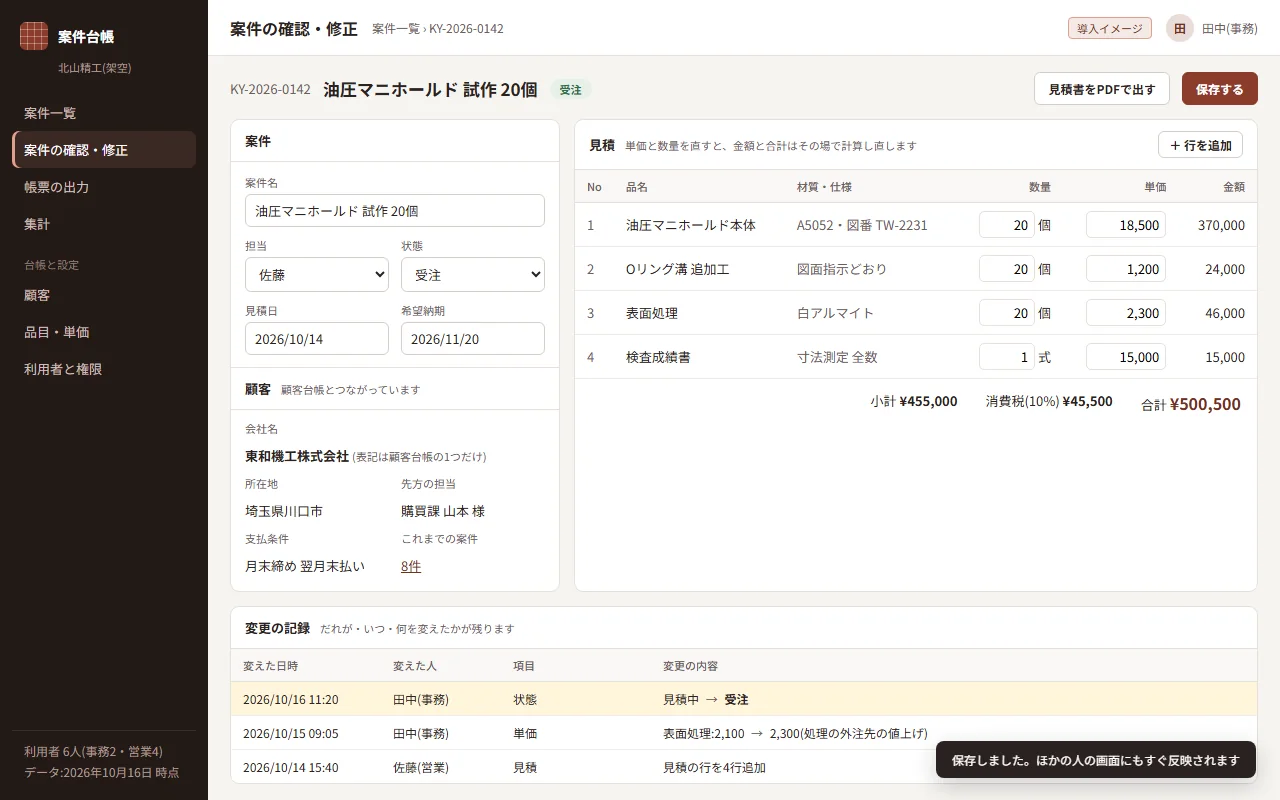Open the 状態 dropdown showing 受注
This screenshot has height=800, width=1280.
coord(473,274)
